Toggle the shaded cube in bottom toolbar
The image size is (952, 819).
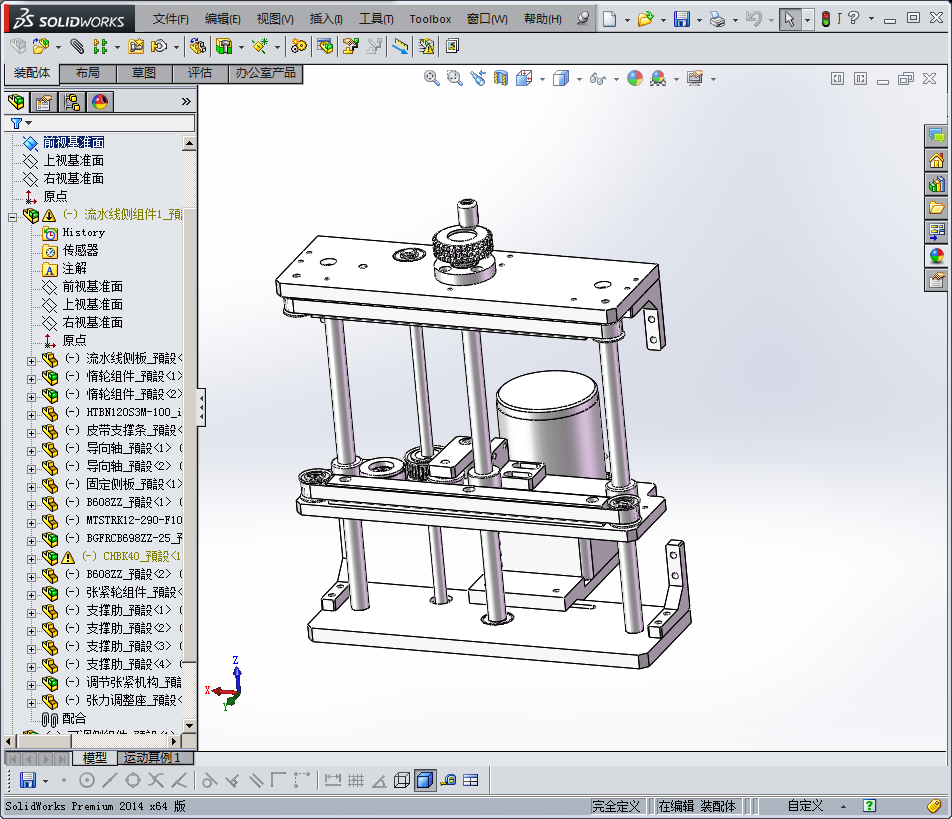click(x=425, y=781)
